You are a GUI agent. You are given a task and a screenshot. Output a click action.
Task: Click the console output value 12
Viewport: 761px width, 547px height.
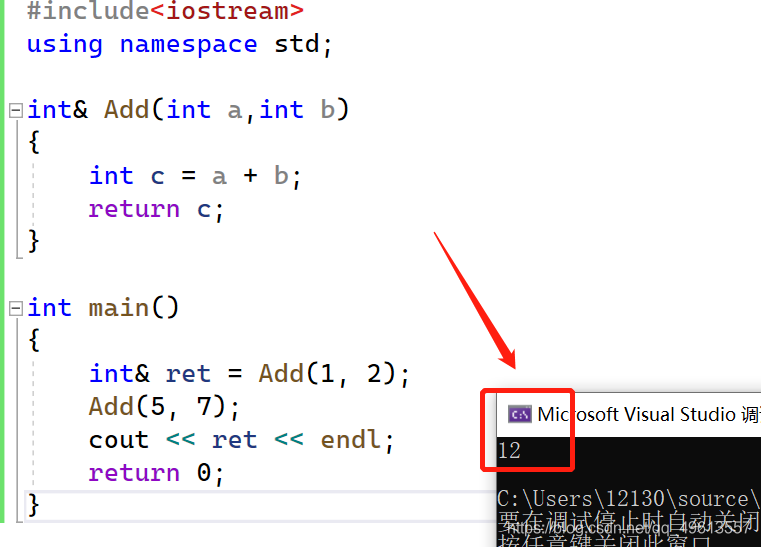click(x=509, y=451)
